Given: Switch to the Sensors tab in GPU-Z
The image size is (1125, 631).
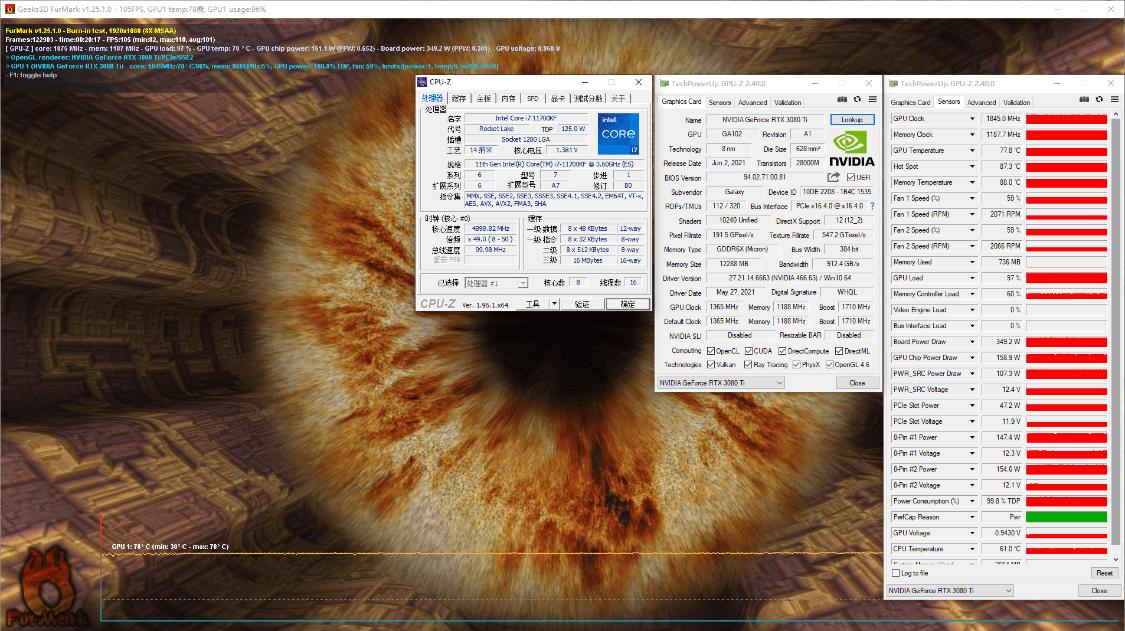Looking at the screenshot, I should tap(720, 102).
